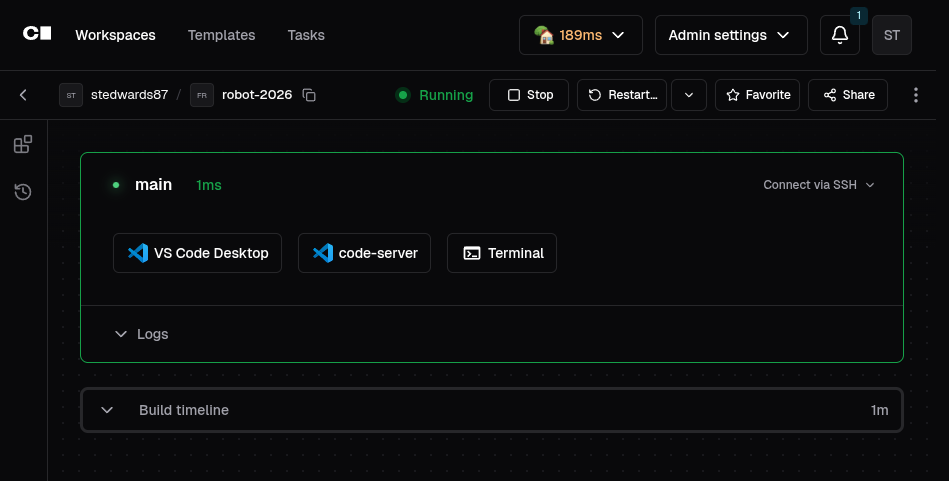Expand the Build timeline panel

pyautogui.click(x=491, y=410)
